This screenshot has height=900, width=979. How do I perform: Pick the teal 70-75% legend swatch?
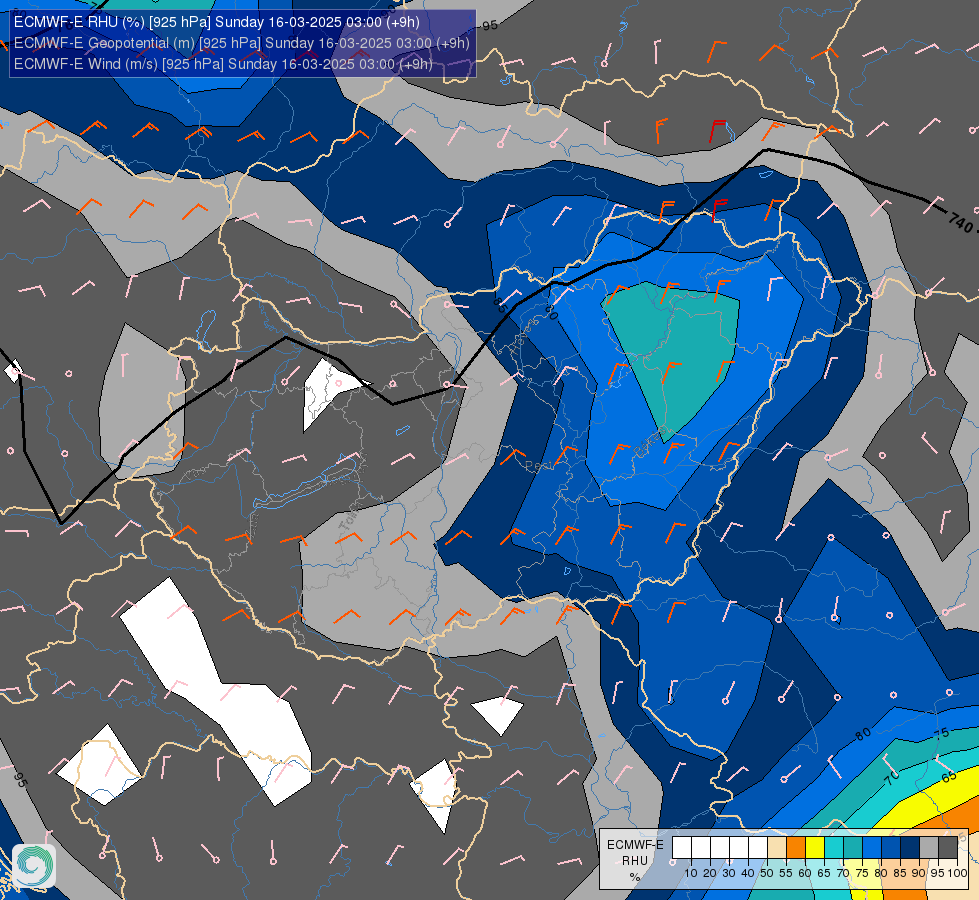pyautogui.click(x=853, y=848)
